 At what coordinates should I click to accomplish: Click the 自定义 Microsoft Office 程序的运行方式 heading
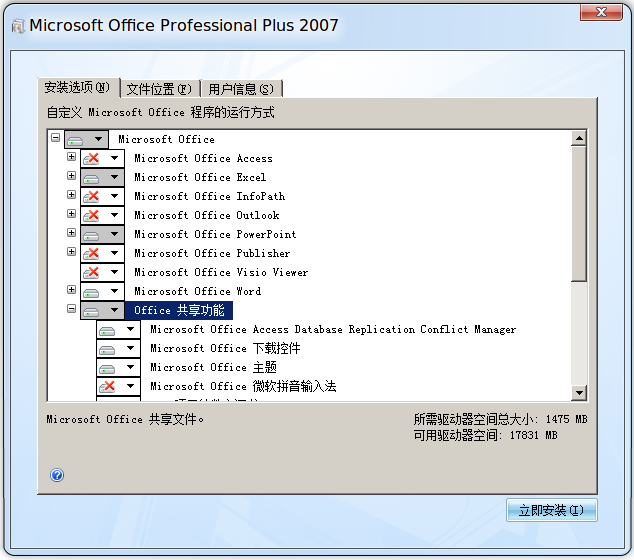(161, 112)
